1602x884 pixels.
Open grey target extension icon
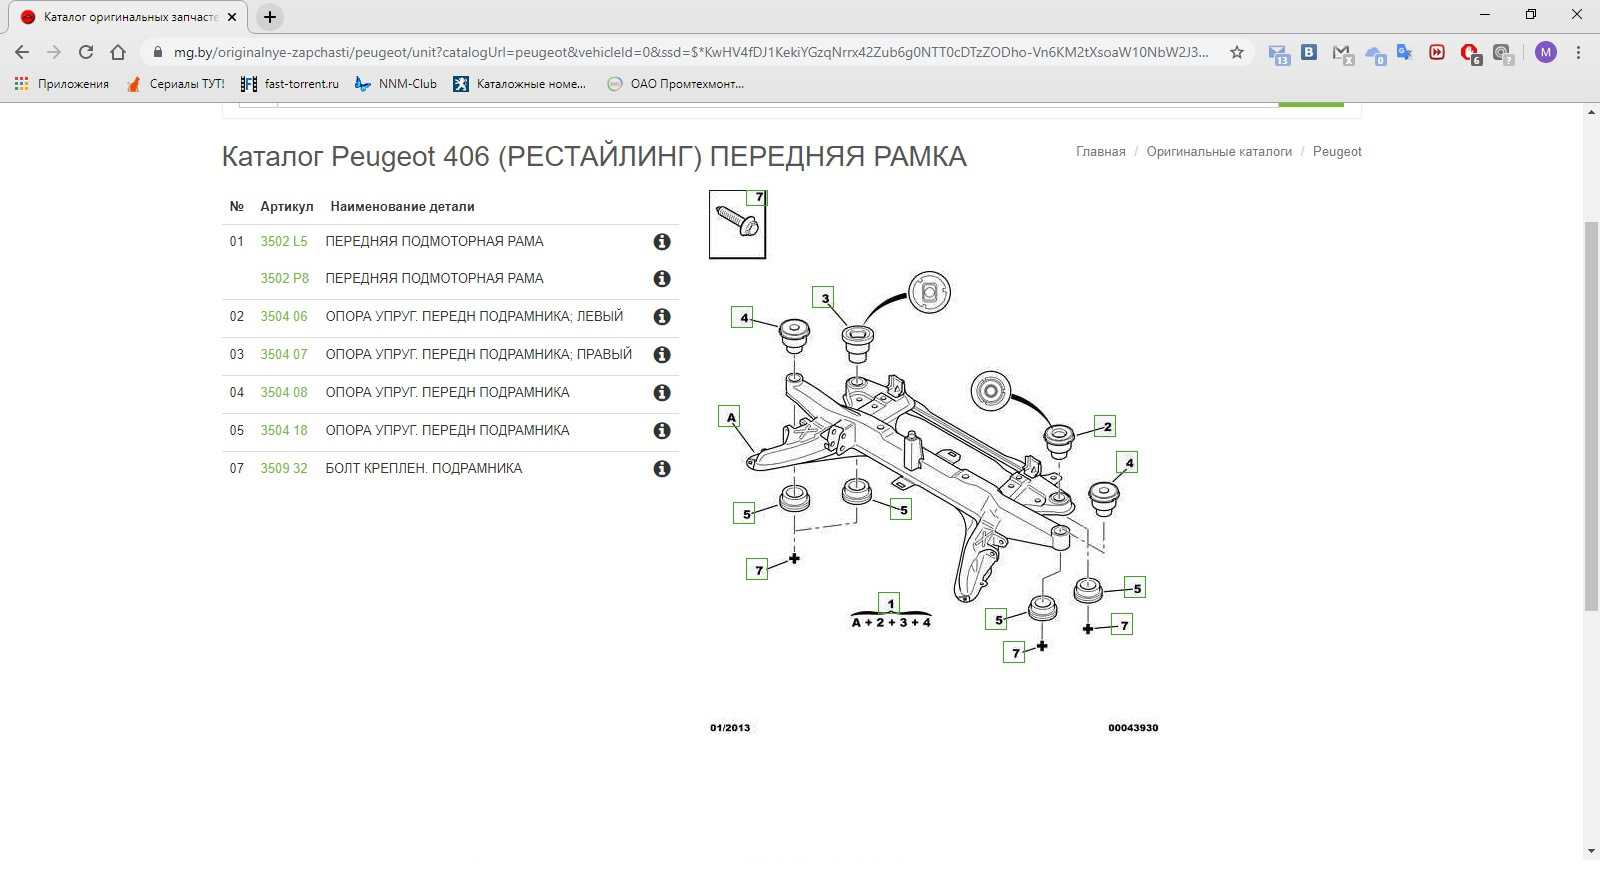(1502, 53)
